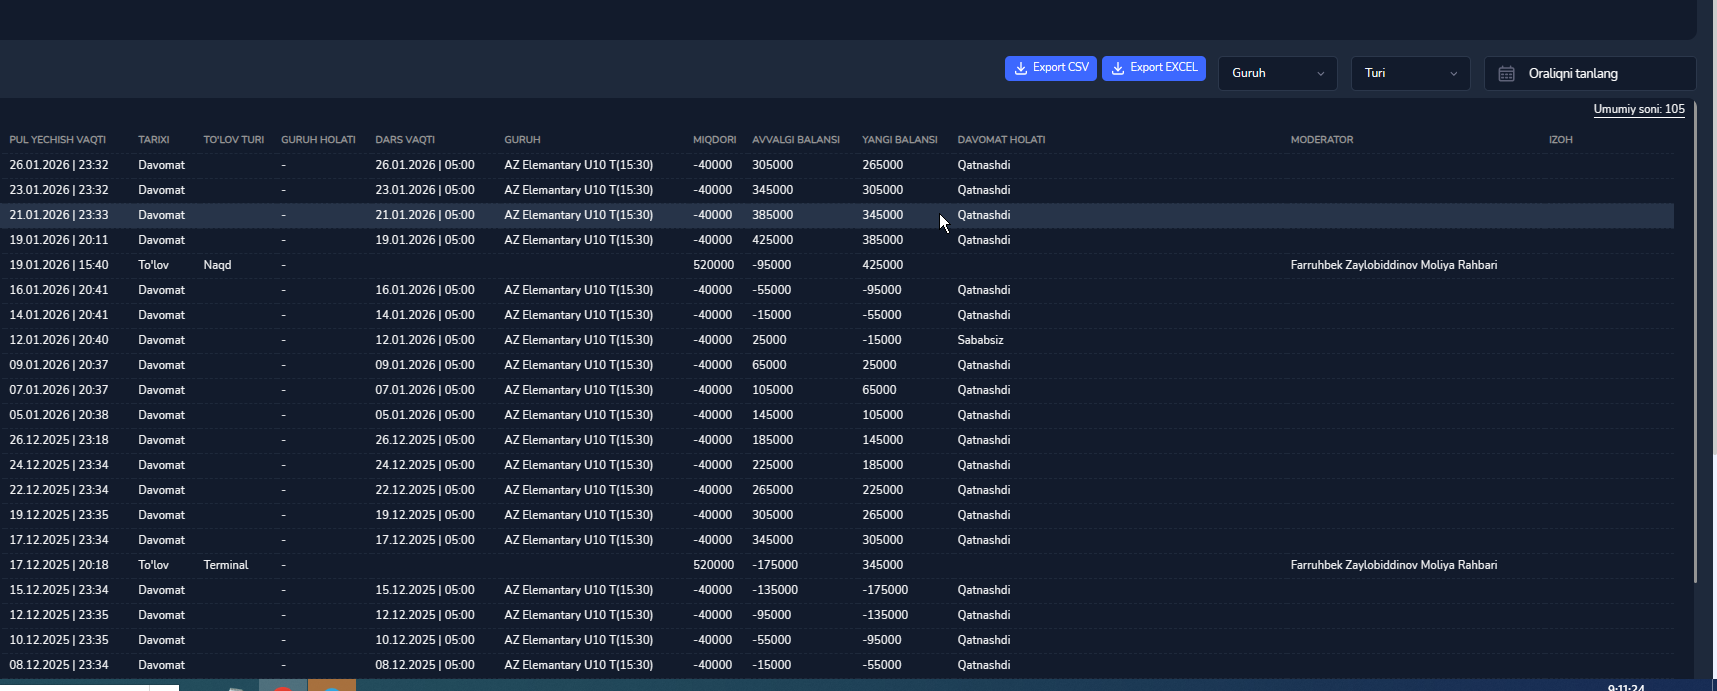The height and width of the screenshot is (691, 1717).
Task: Select the 23.01.2026 | 23:32 row timestamp
Action: click(59, 190)
